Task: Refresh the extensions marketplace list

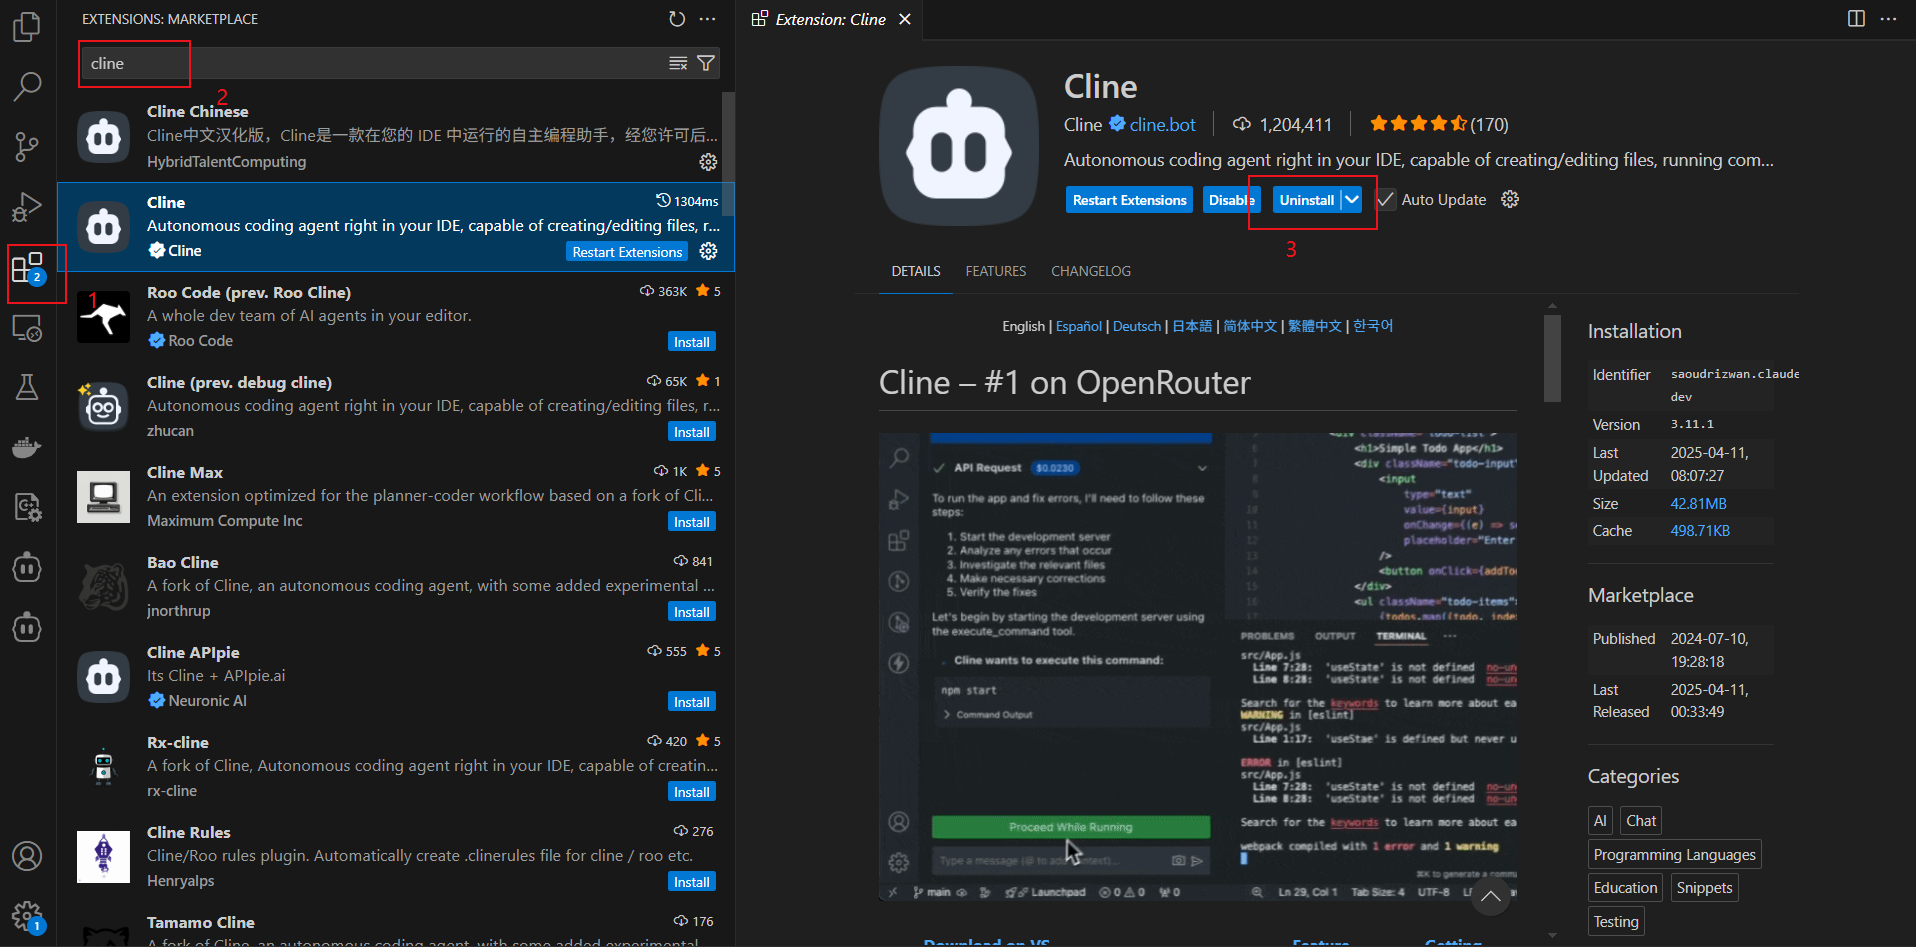Action: 677,19
